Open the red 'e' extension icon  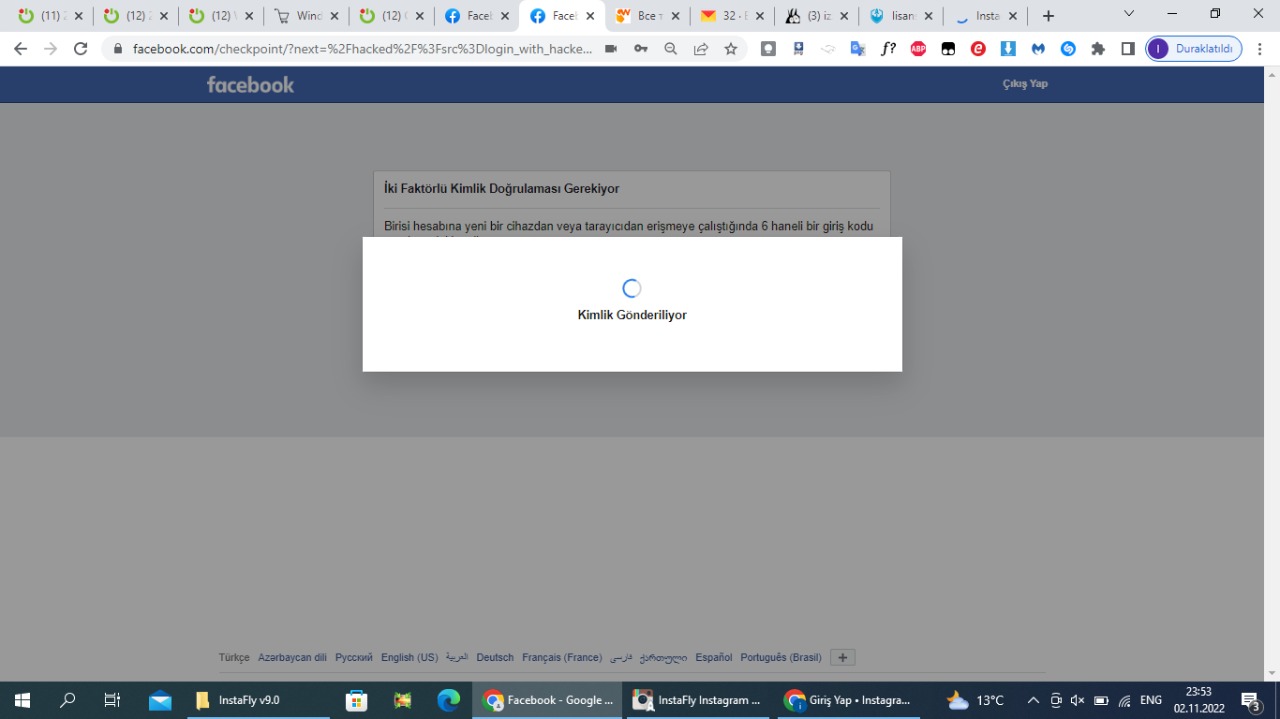[x=978, y=48]
